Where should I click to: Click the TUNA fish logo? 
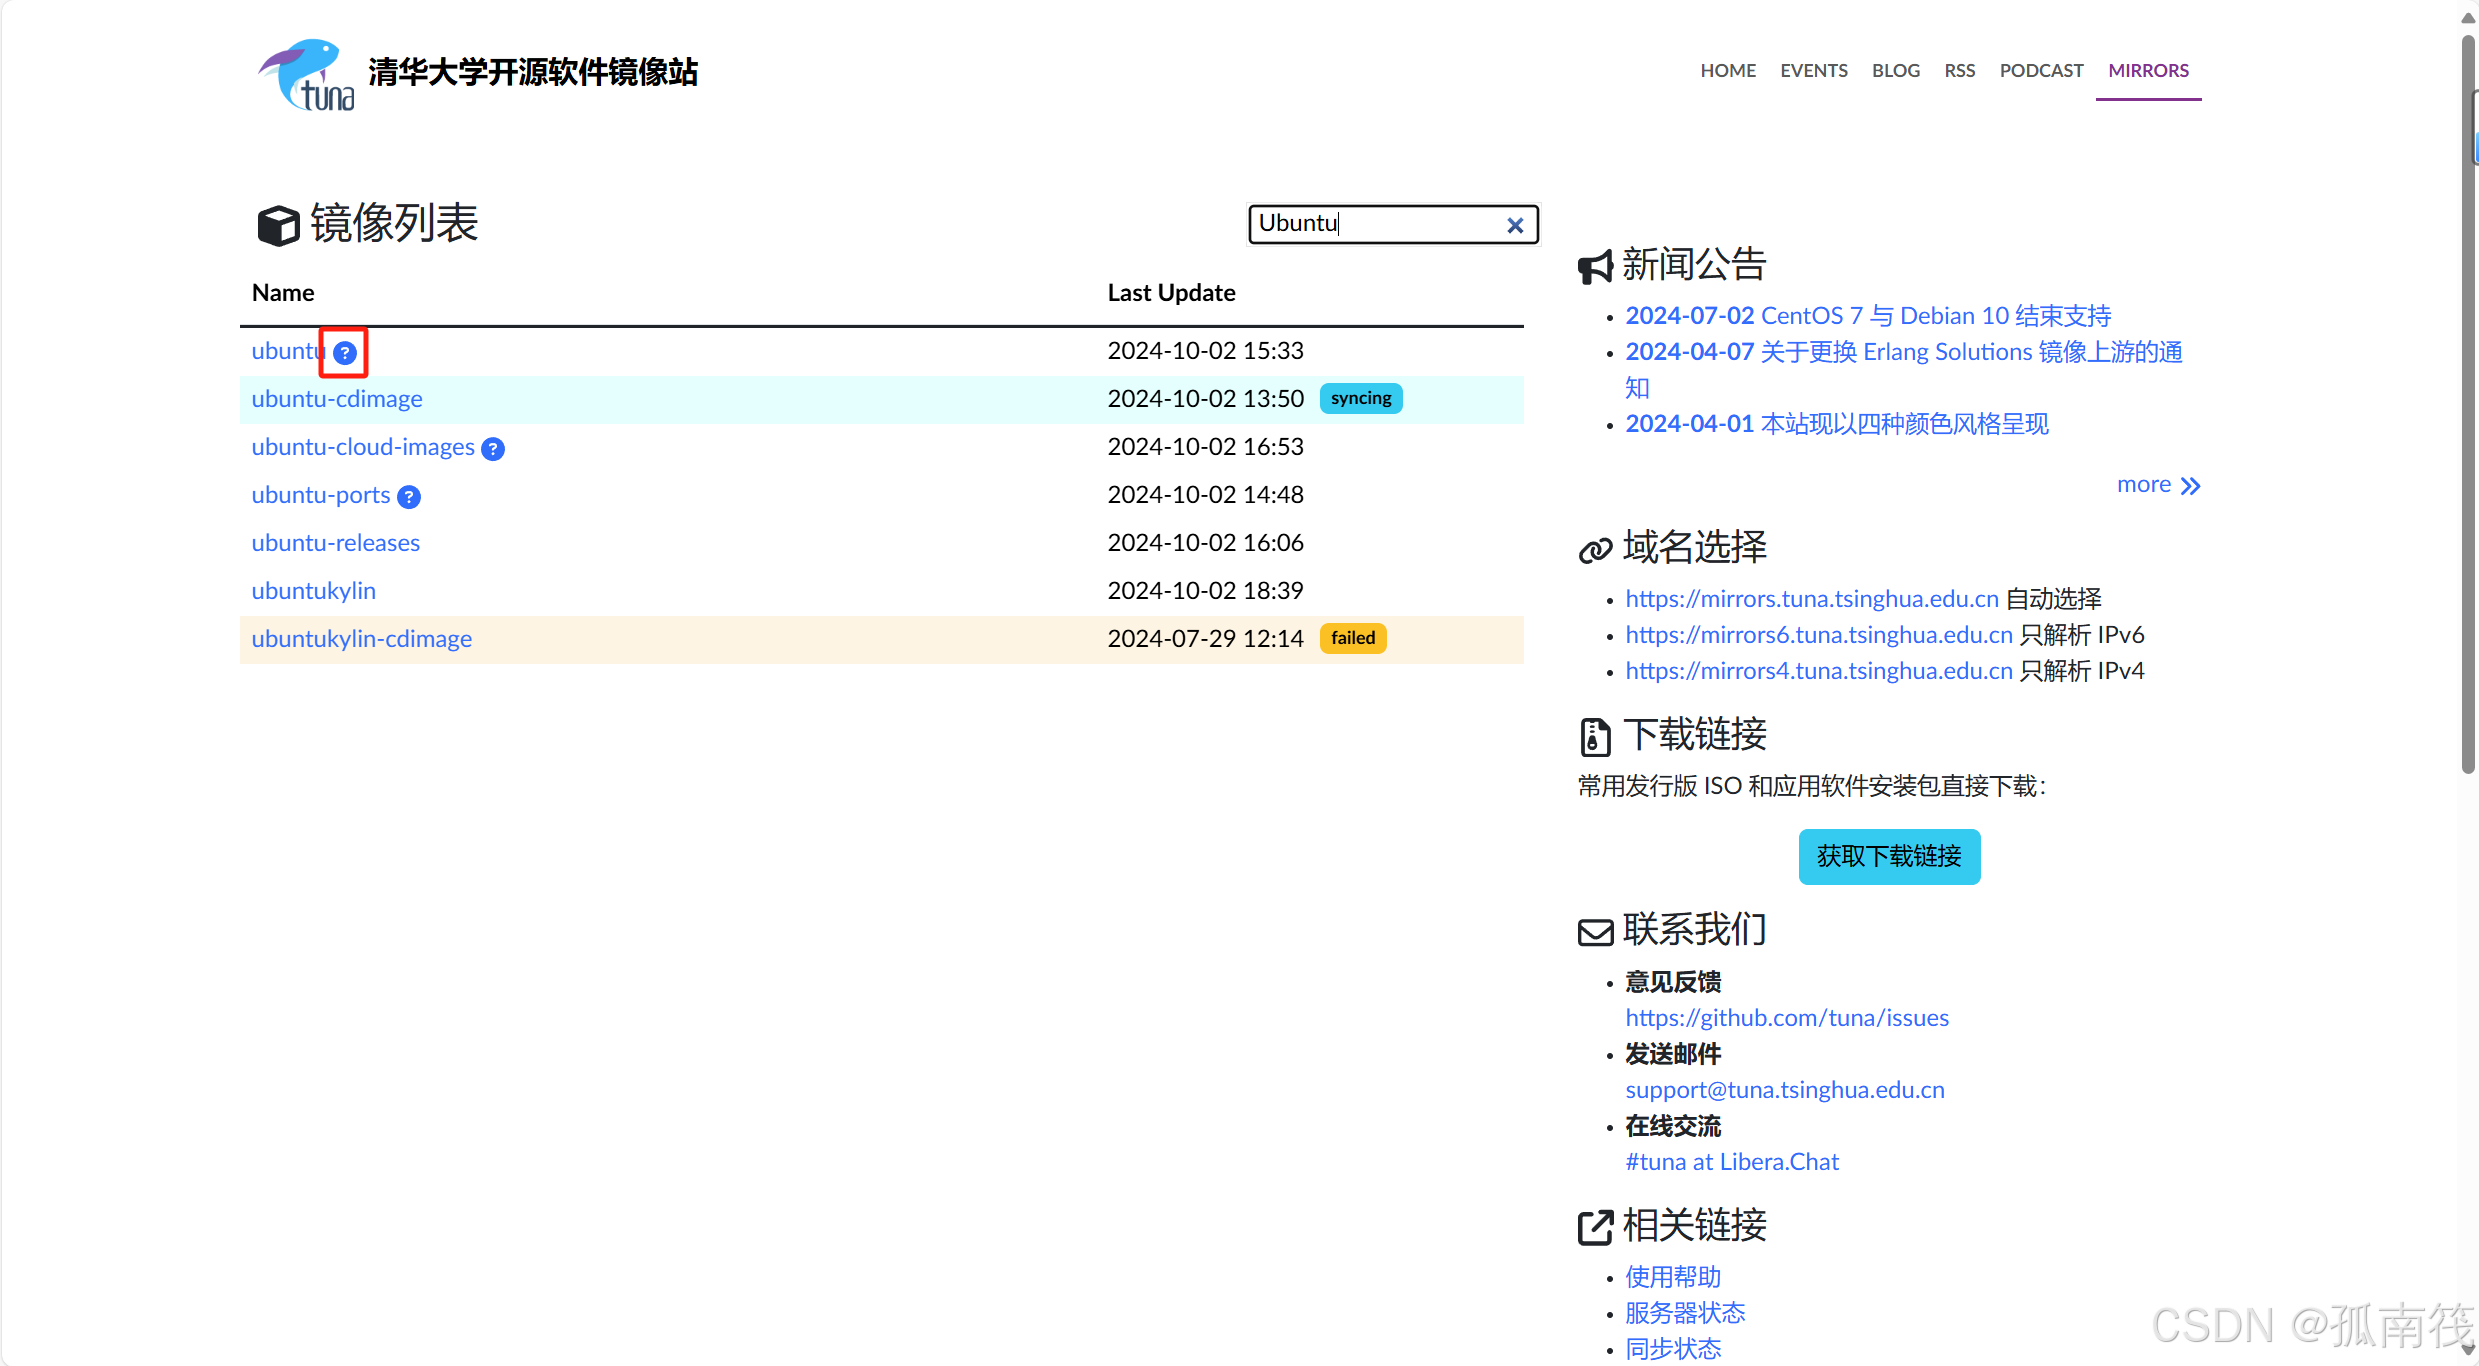[x=307, y=75]
